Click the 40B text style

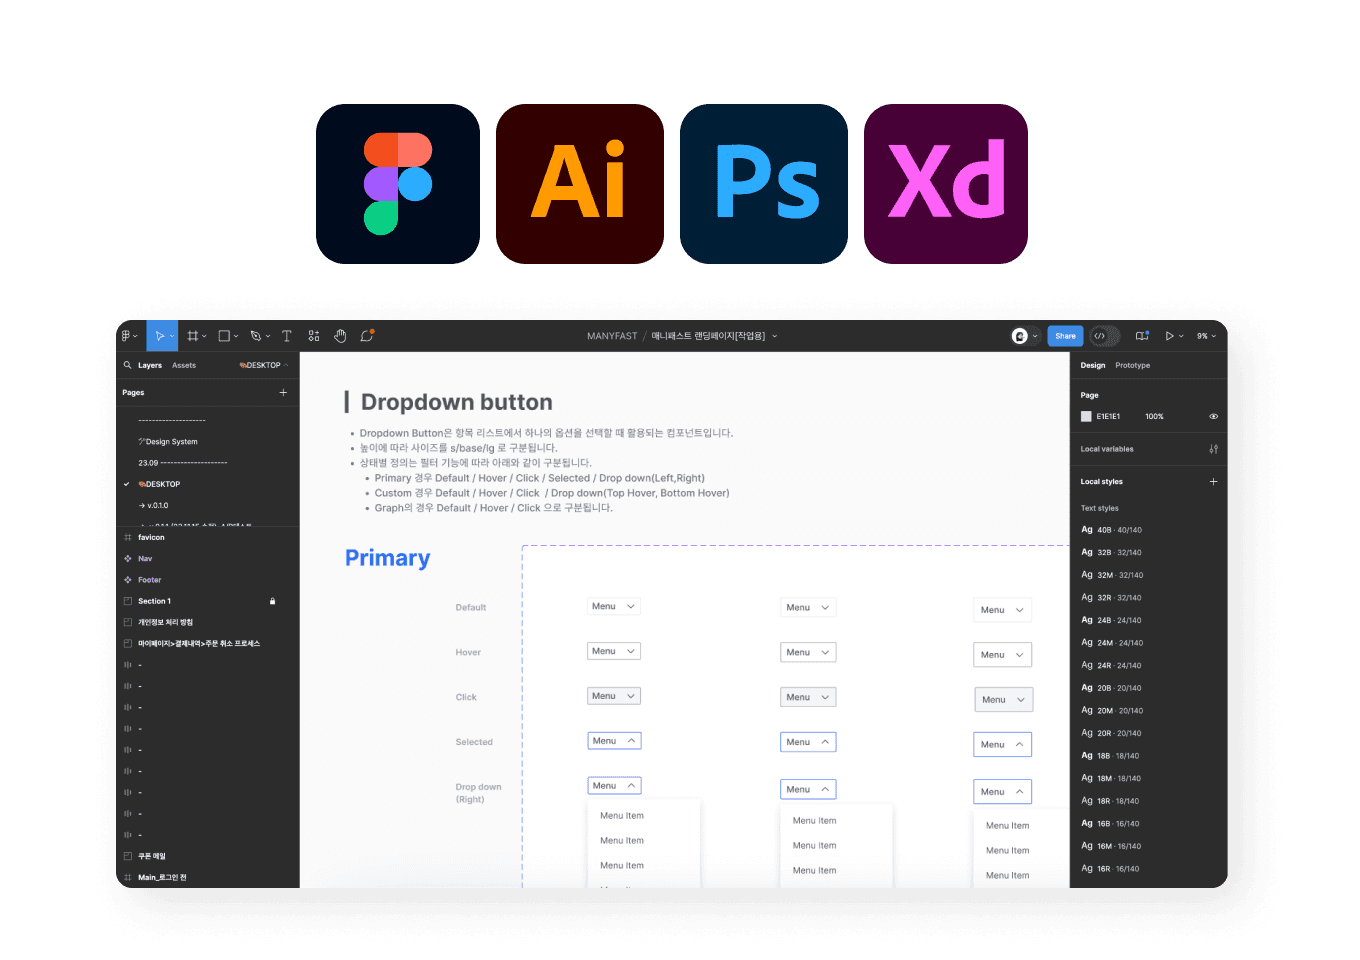[x=1111, y=530]
